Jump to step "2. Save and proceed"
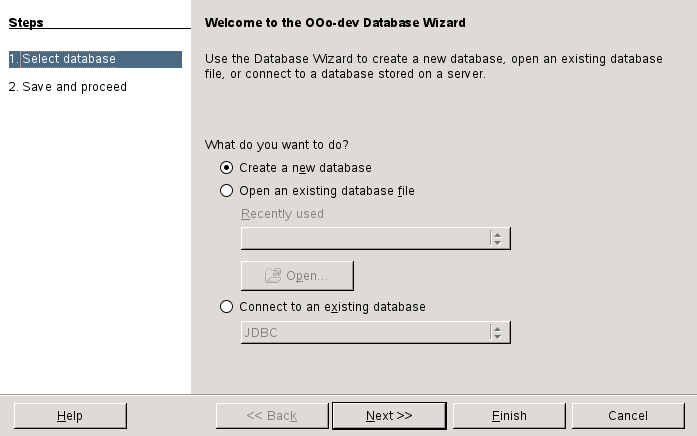Image resolution: width=697 pixels, height=436 pixels. (x=68, y=87)
